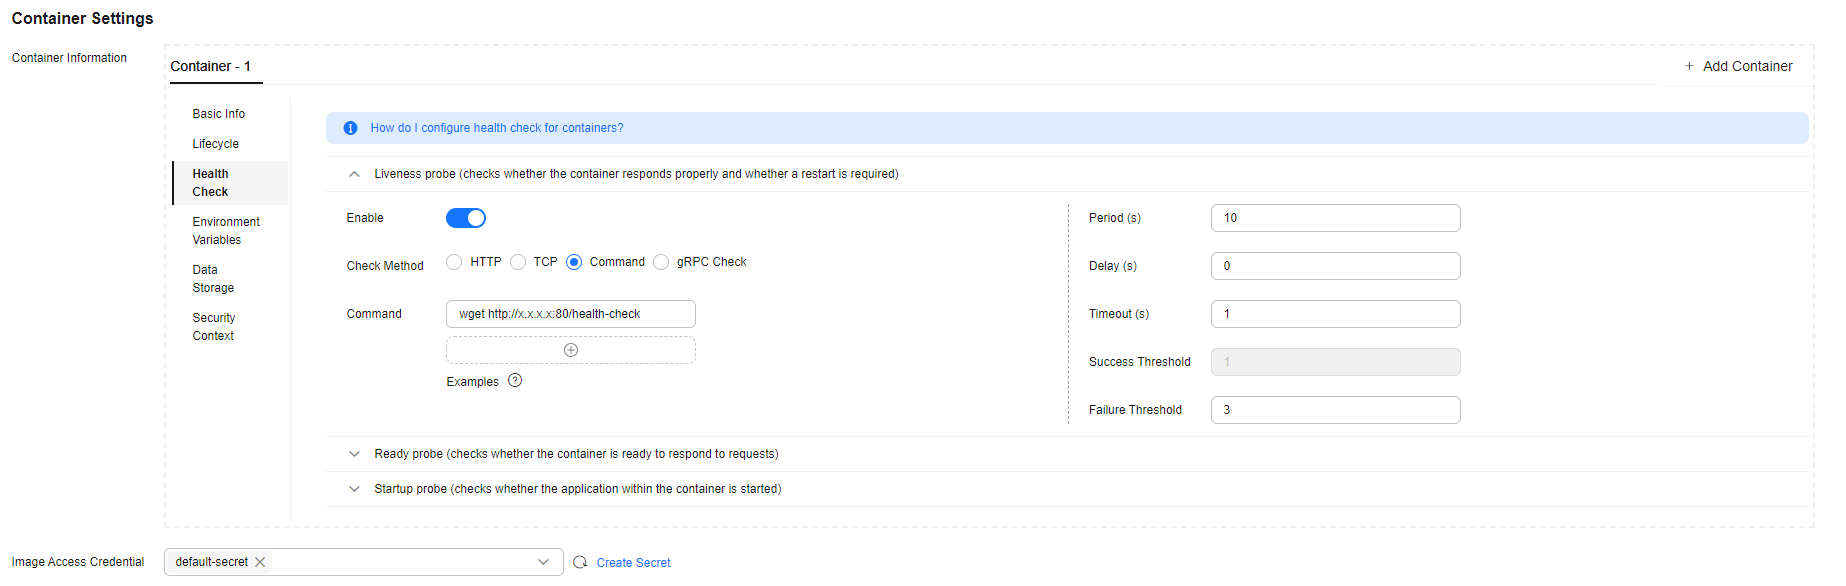Viewport: 1846px width, 586px height.
Task: Open the Image Access Credential dropdown arrow
Action: coord(543,562)
